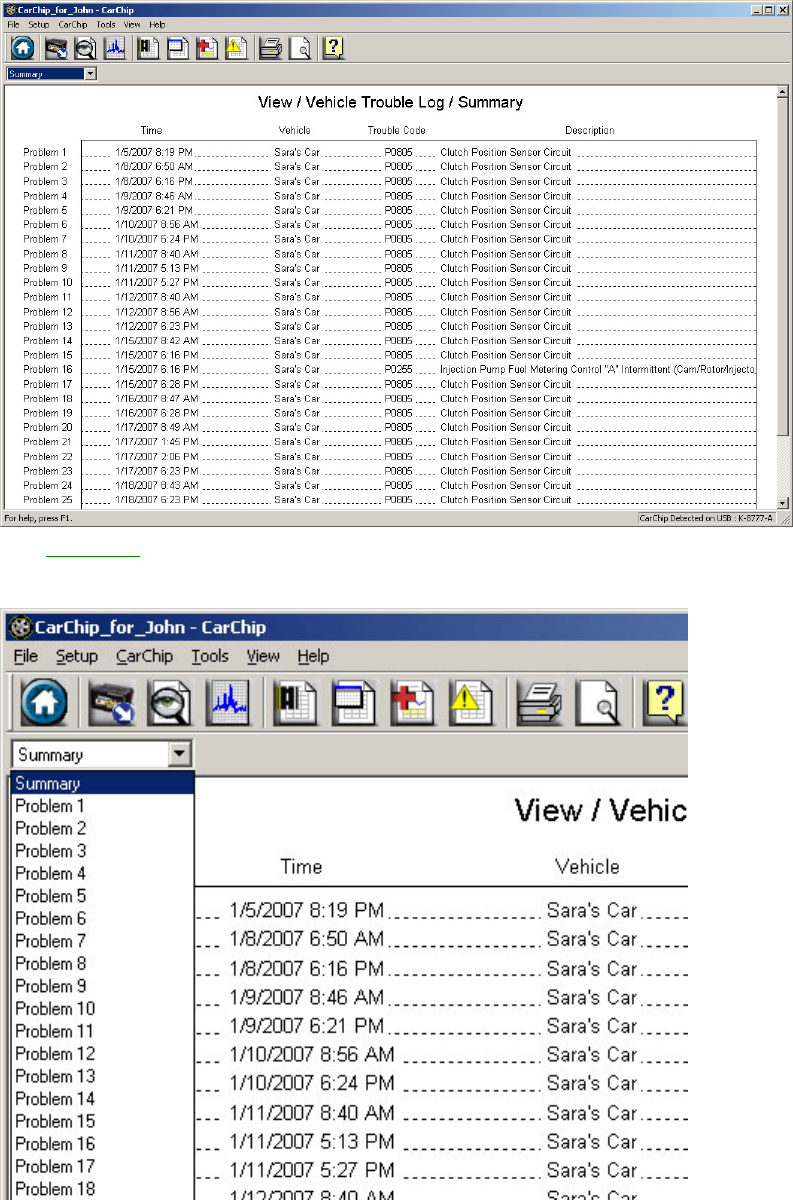Click 1/10/2007 6:24 PM in enlarged view
Screen dimensions: 793x1200
pyautogui.click(x=311, y=1084)
